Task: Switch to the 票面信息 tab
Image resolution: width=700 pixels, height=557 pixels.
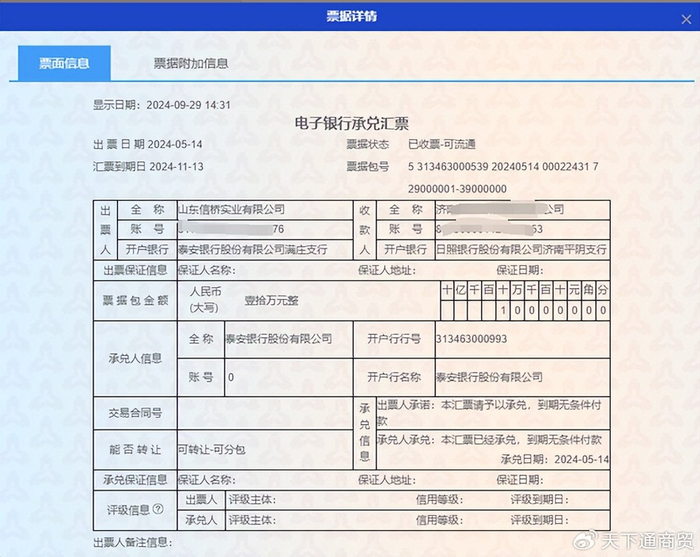Action: (64, 63)
